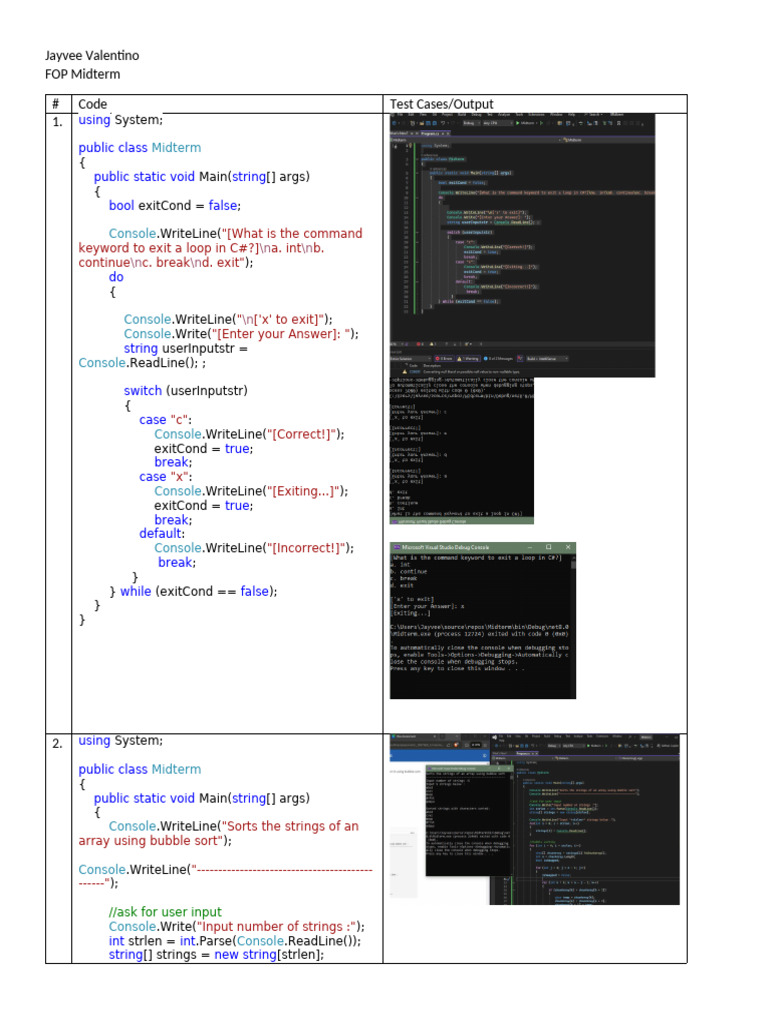Click the Microsoft Visual Studio Debug Console title bar
768x1024 pixels.
(x=483, y=547)
